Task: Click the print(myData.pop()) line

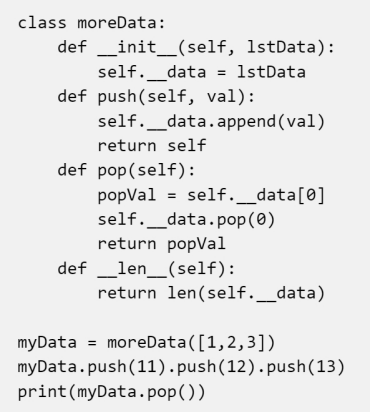Action: pos(112,392)
